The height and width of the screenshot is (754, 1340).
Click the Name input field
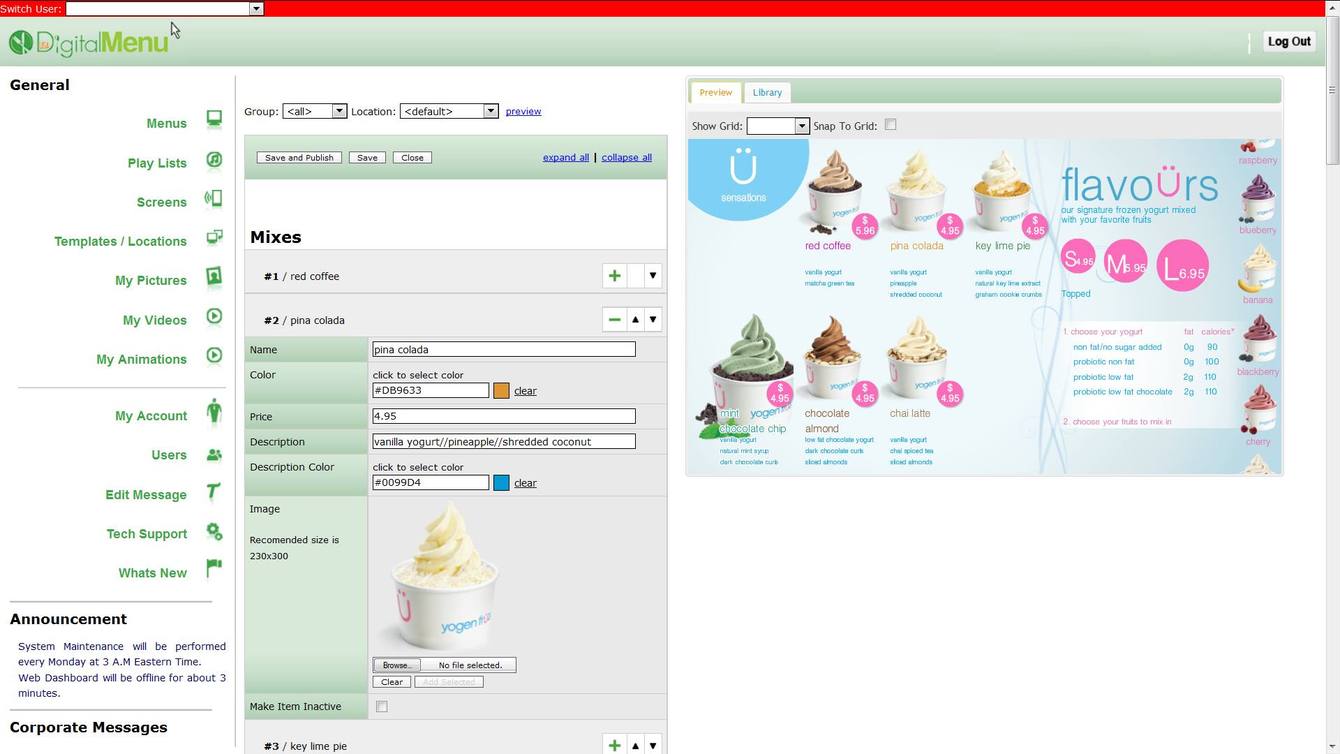[504, 349]
